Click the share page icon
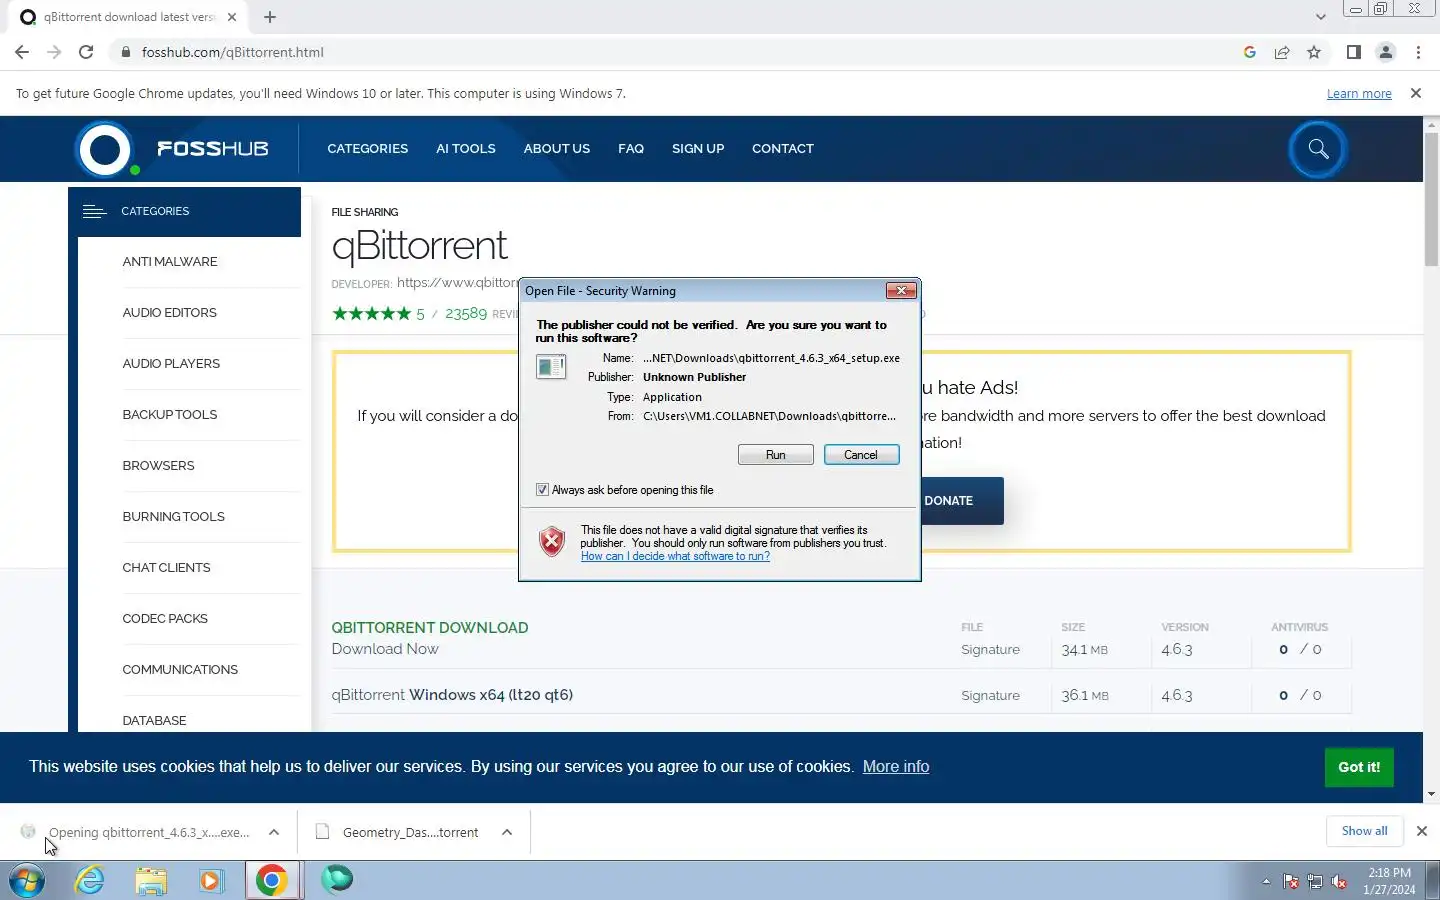 [1282, 52]
